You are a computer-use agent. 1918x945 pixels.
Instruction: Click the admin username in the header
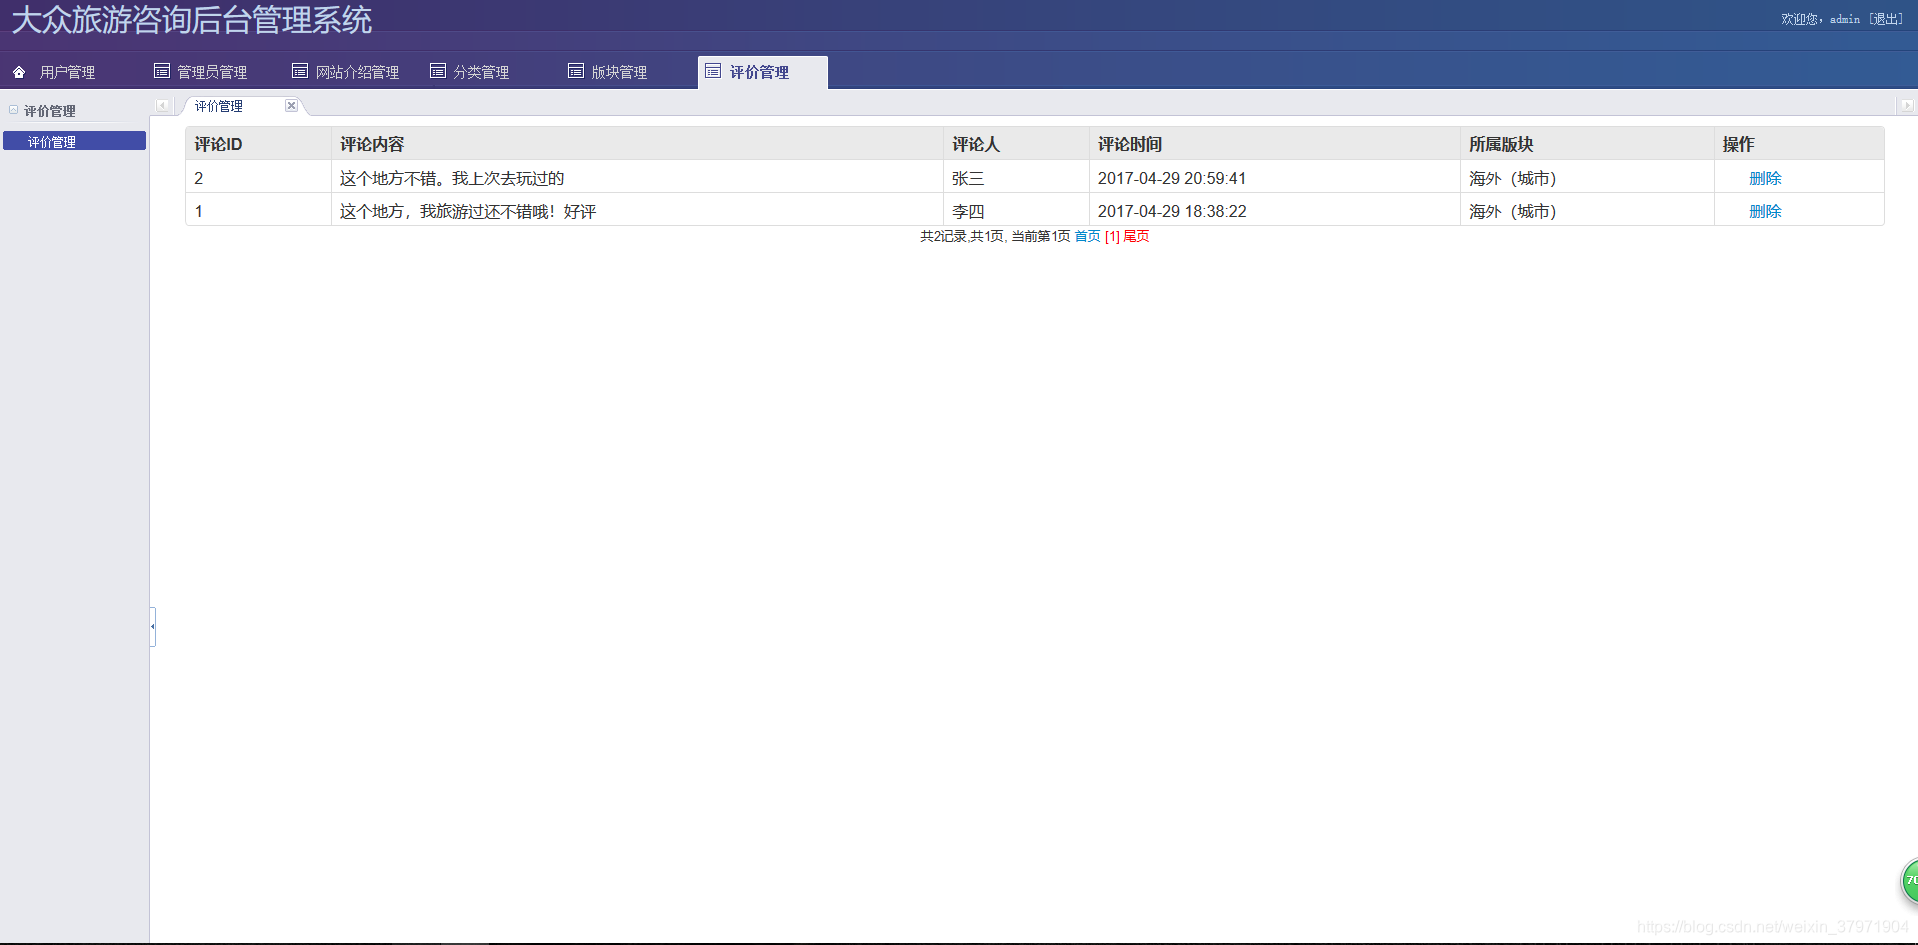point(1845,19)
